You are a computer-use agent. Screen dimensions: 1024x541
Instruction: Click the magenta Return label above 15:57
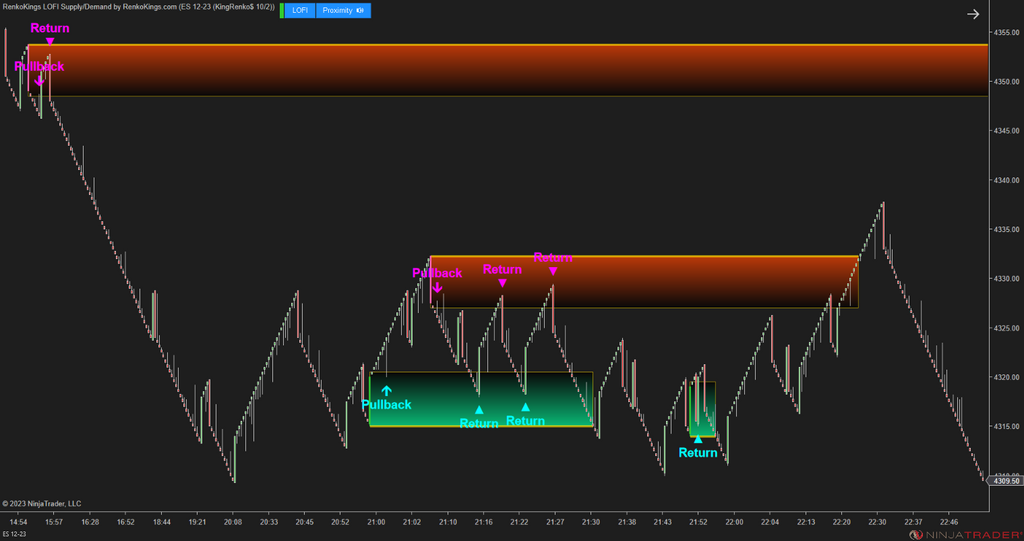(x=50, y=28)
